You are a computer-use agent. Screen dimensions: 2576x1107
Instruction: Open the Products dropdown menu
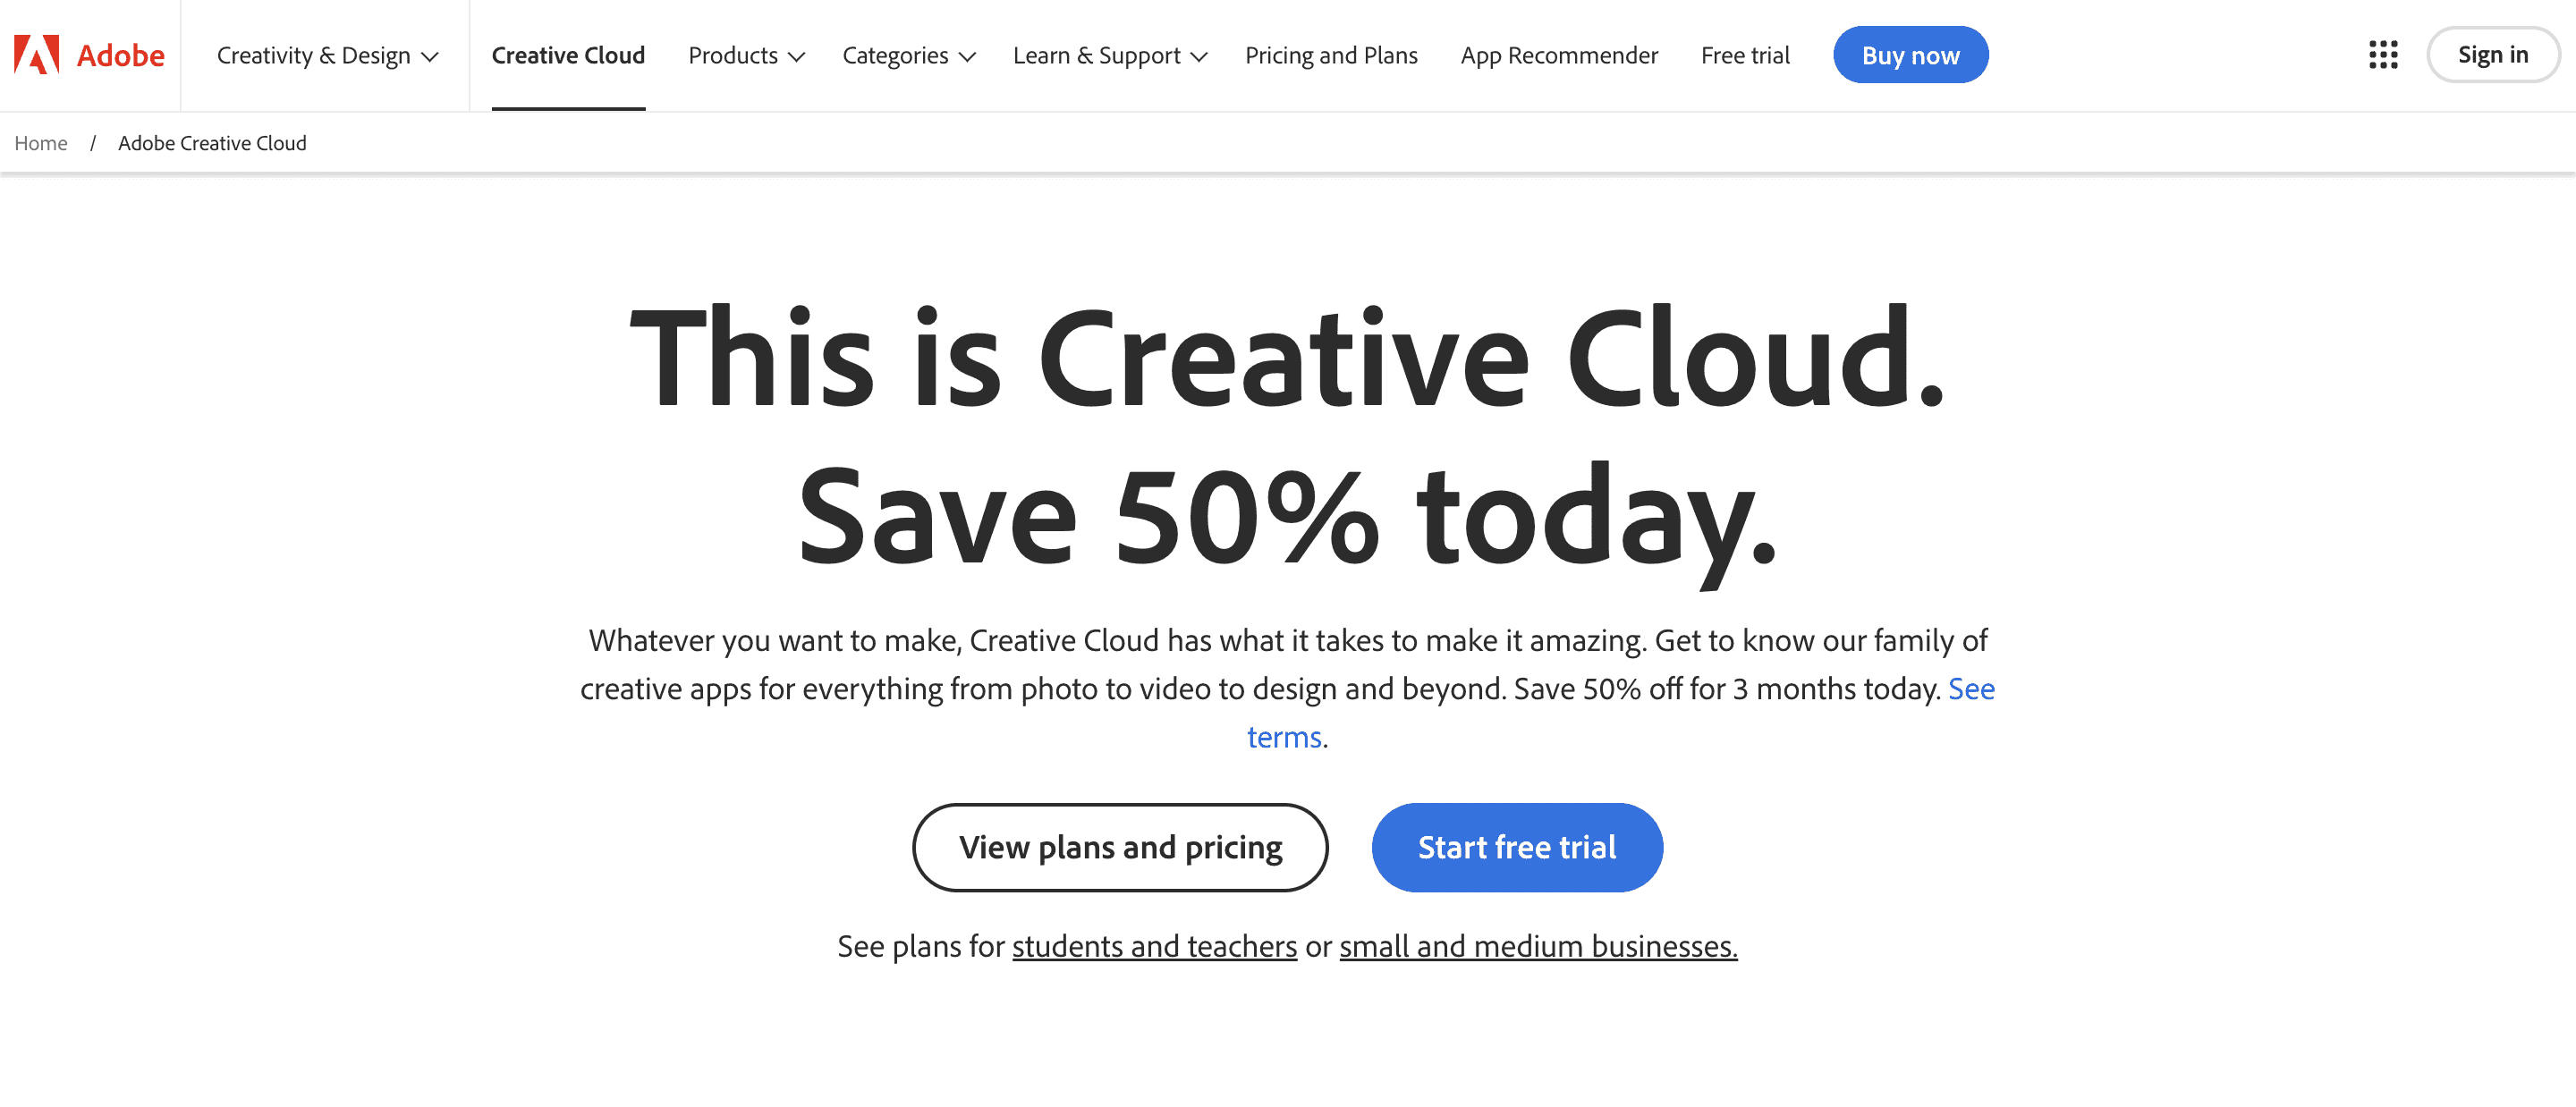pyautogui.click(x=745, y=55)
